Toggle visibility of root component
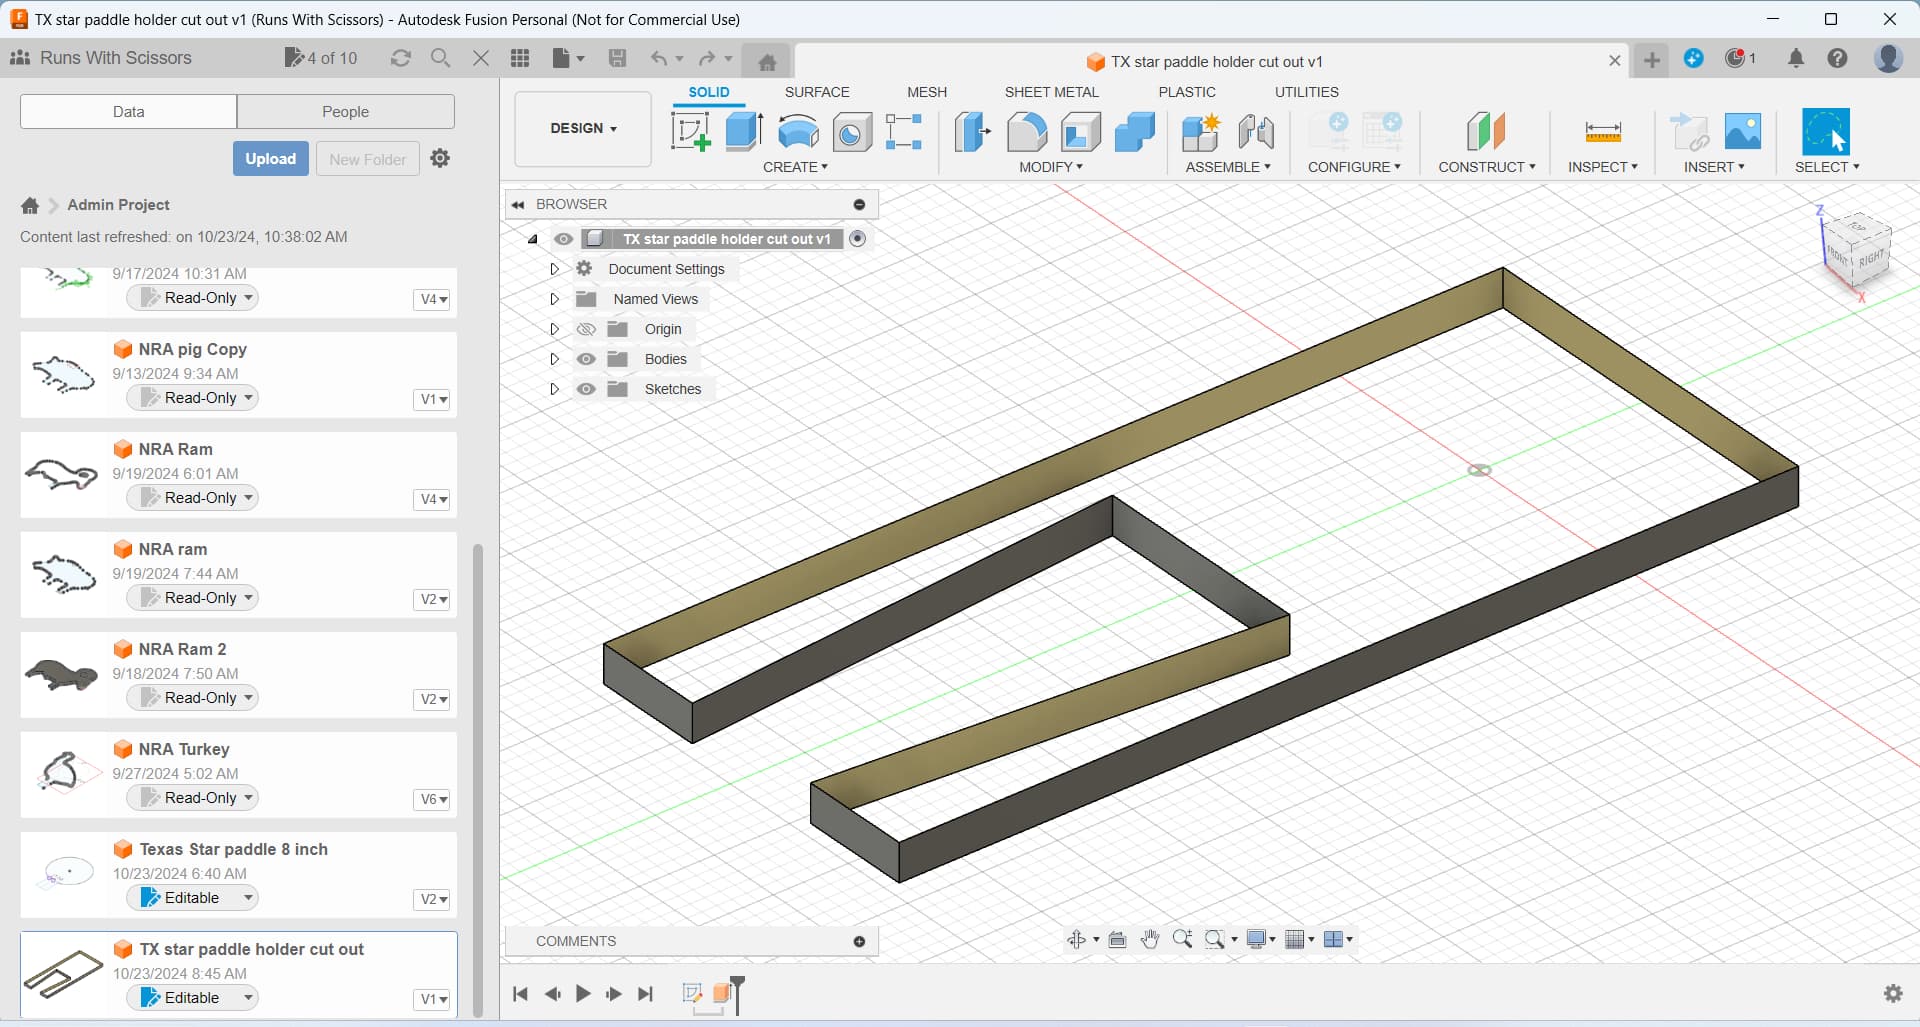Viewport: 1920px width, 1027px height. [564, 239]
